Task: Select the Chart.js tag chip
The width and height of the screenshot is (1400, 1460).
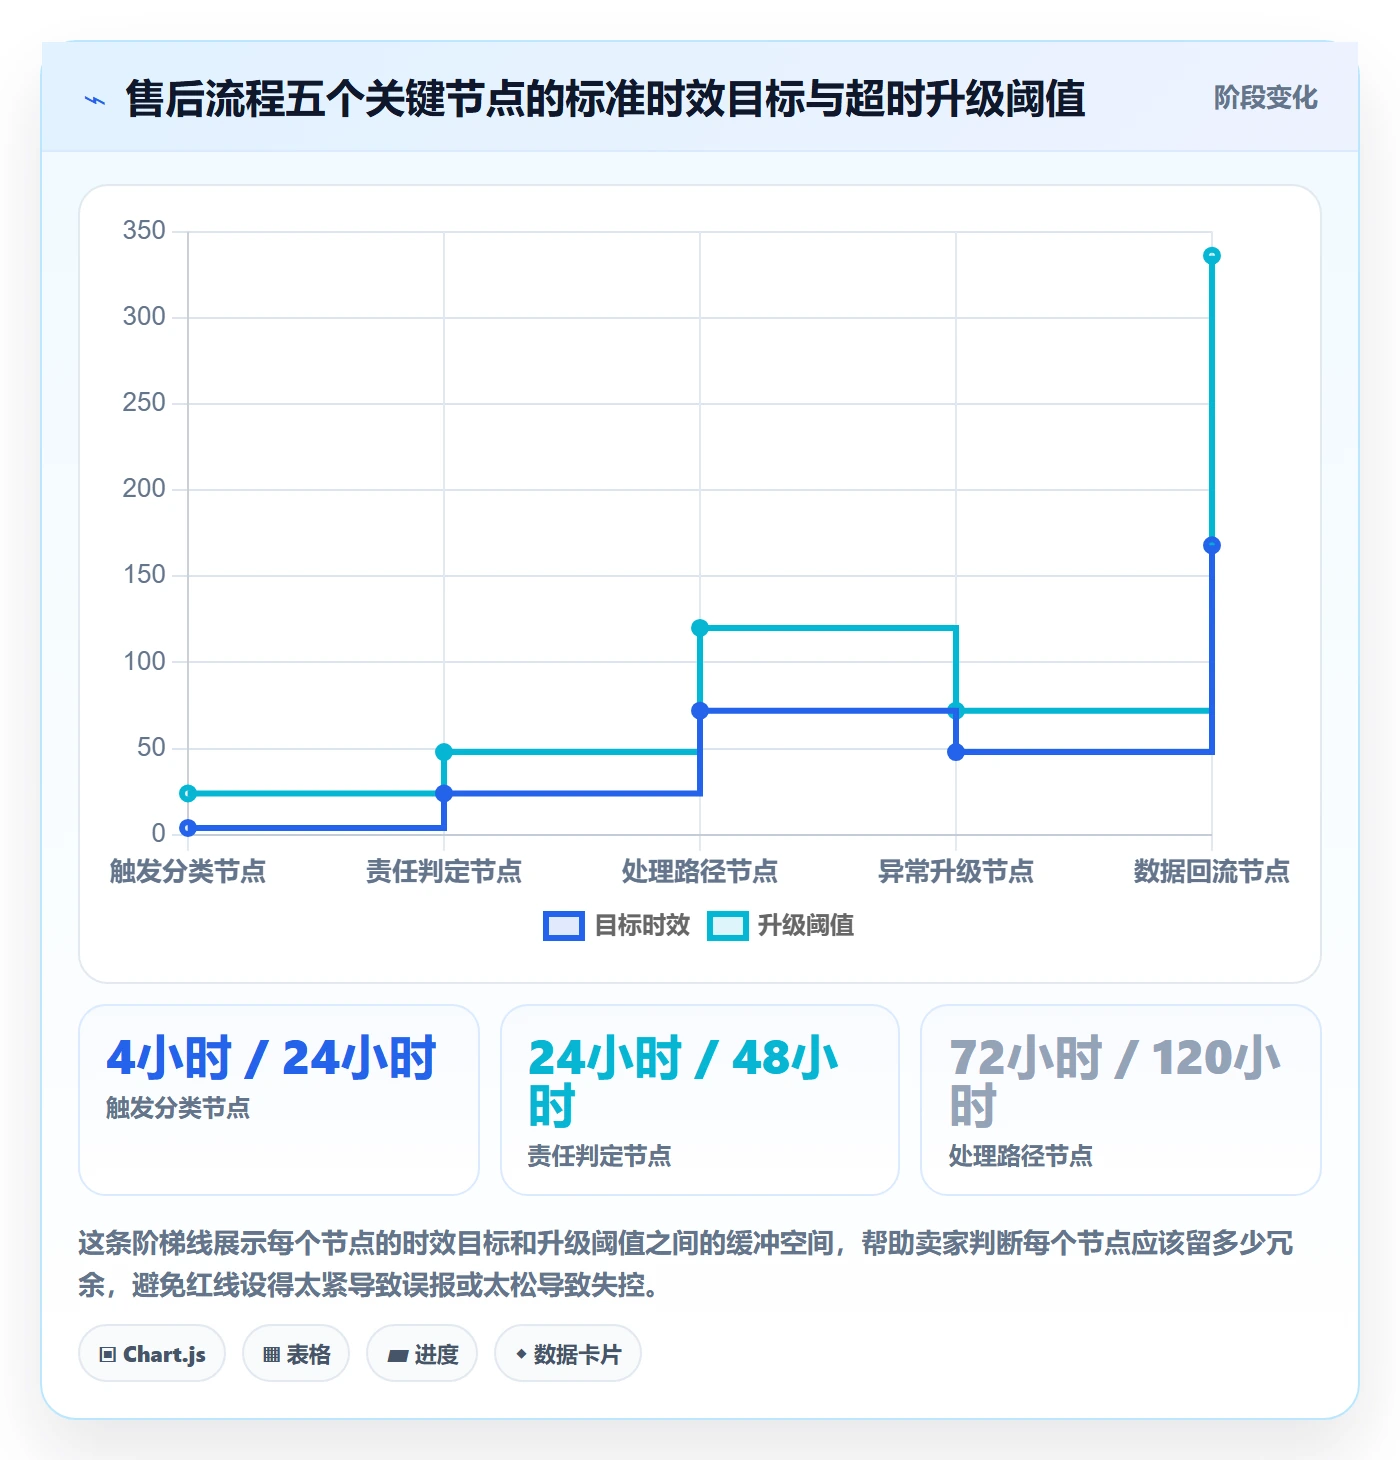Action: point(152,1354)
